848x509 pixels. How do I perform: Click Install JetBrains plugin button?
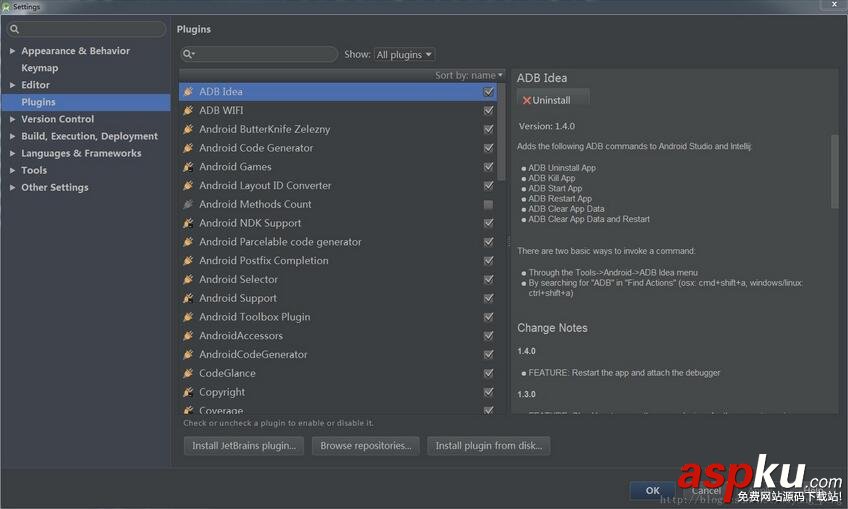[x=244, y=446]
